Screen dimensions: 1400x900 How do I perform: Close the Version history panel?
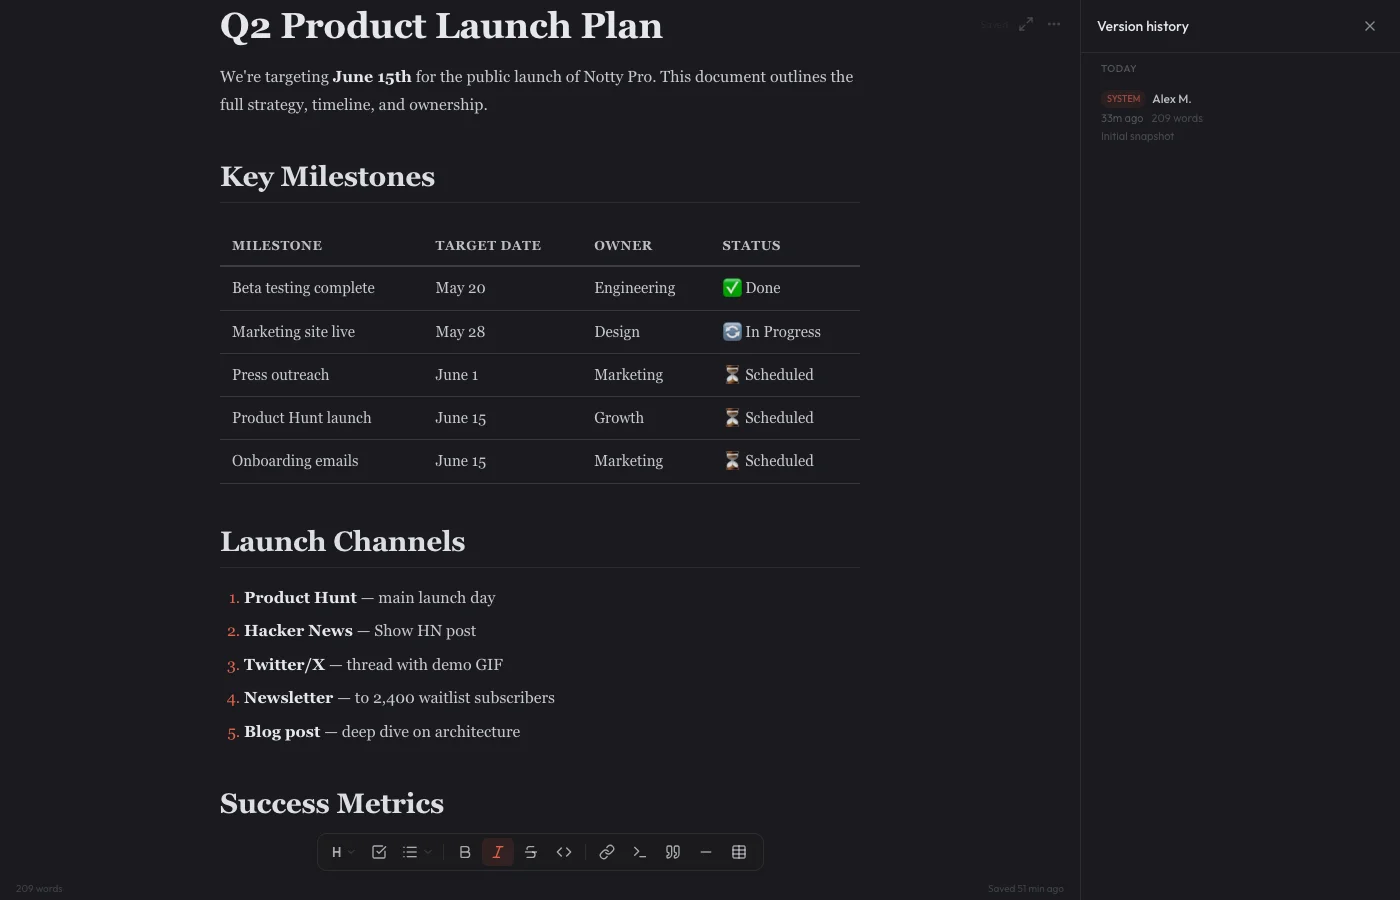coord(1370,26)
